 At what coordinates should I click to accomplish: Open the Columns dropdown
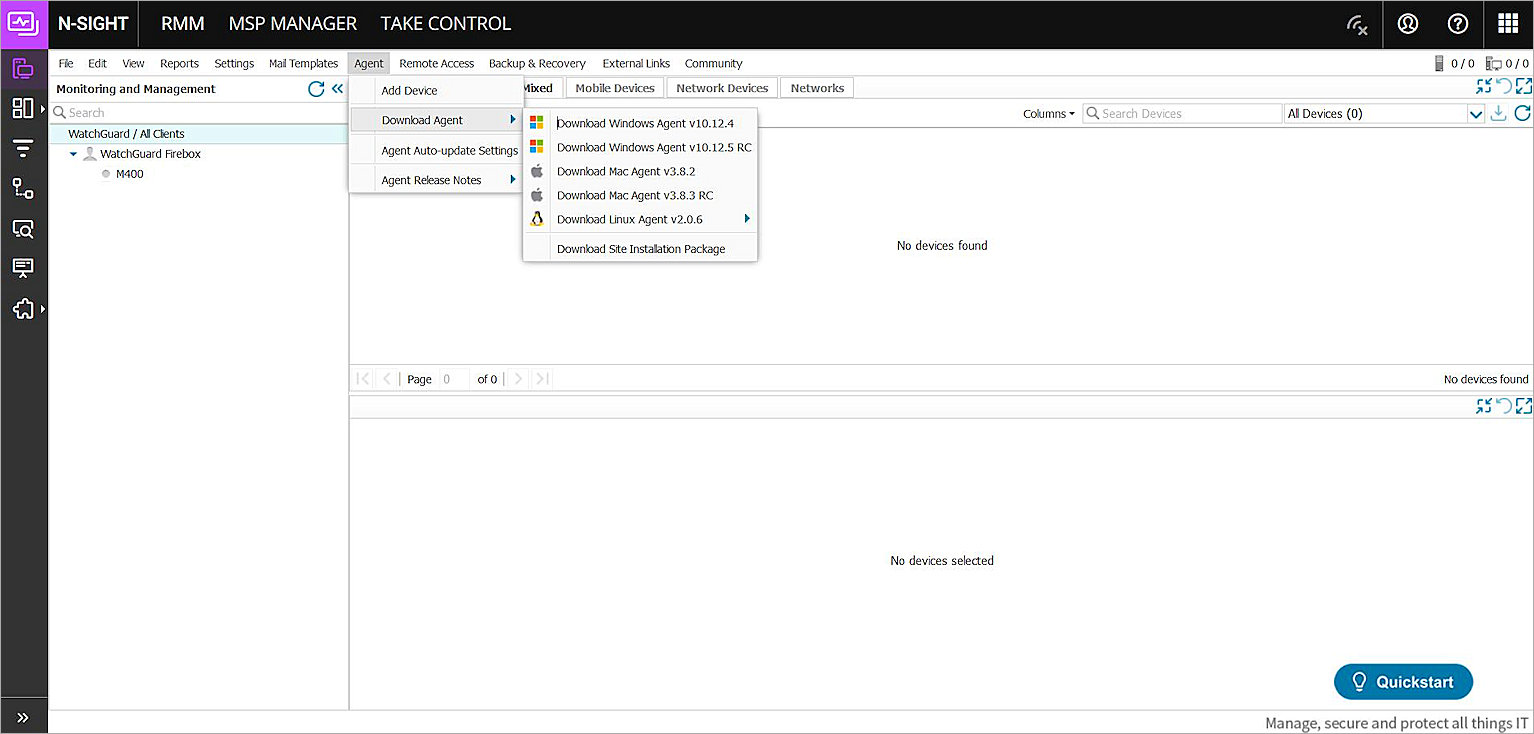pyautogui.click(x=1048, y=114)
